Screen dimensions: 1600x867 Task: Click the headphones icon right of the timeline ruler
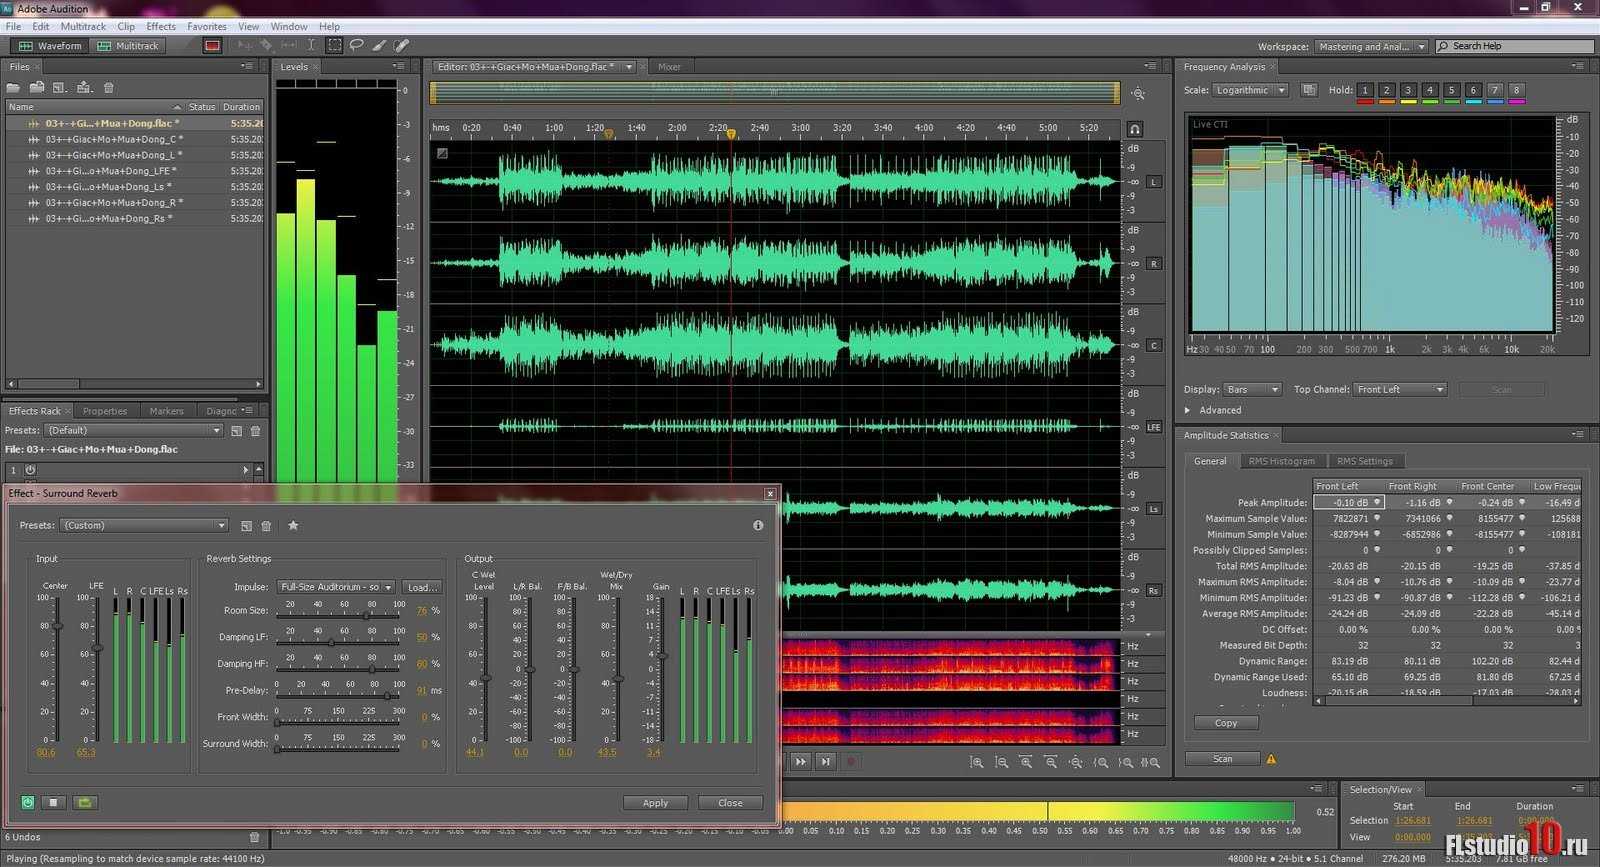pyautogui.click(x=1135, y=129)
